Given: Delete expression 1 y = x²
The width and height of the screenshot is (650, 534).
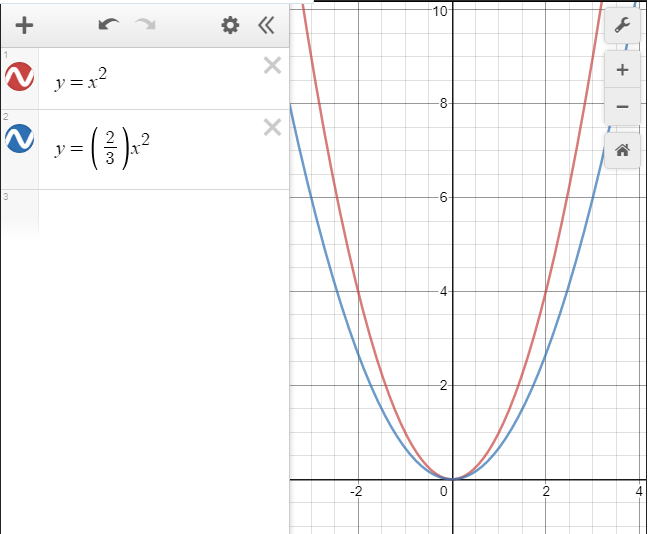Looking at the screenshot, I should coord(272,66).
